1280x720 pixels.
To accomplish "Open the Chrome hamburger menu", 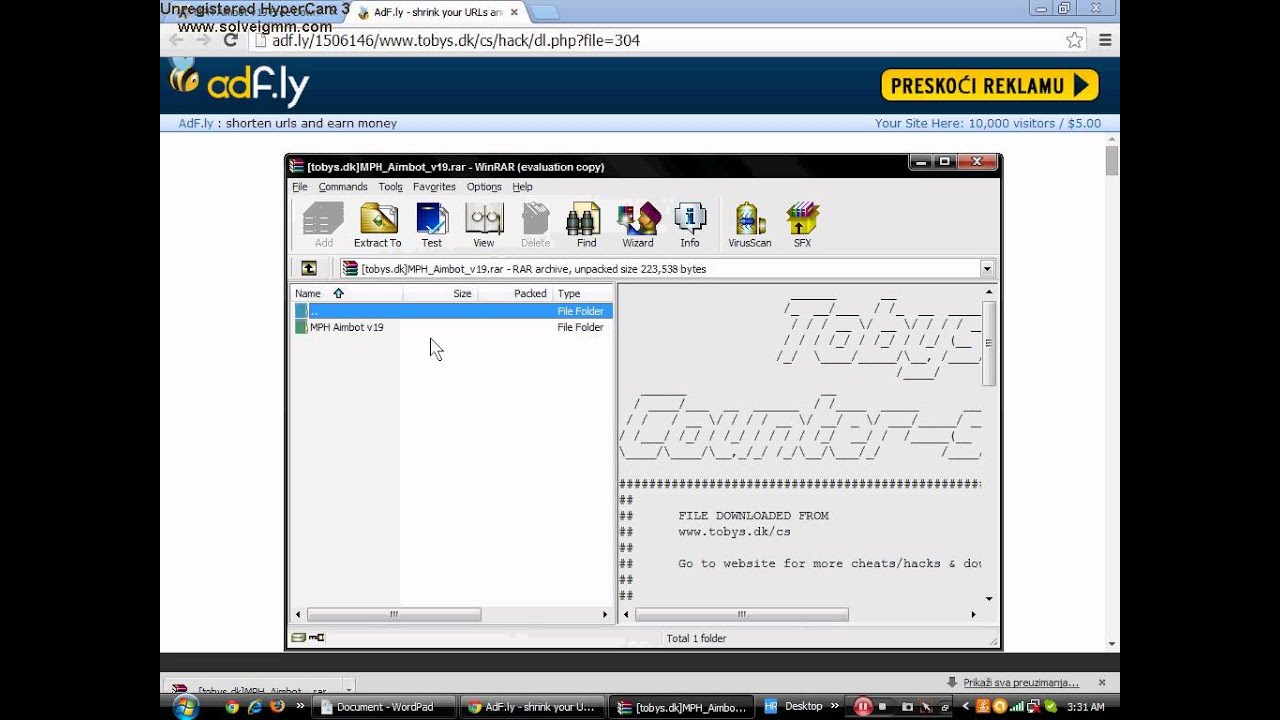I will [1105, 40].
